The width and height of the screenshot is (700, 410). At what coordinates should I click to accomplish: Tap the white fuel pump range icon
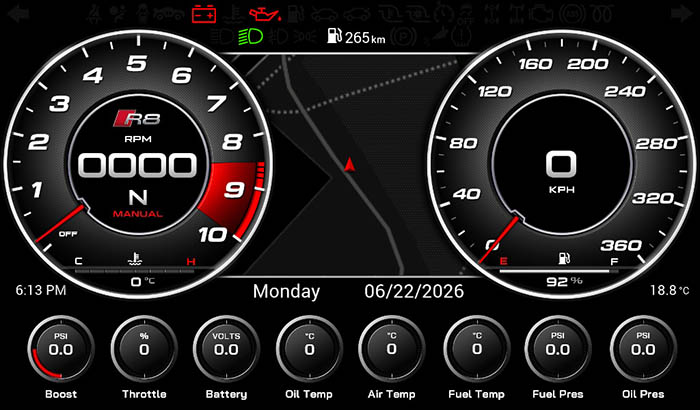tap(334, 36)
